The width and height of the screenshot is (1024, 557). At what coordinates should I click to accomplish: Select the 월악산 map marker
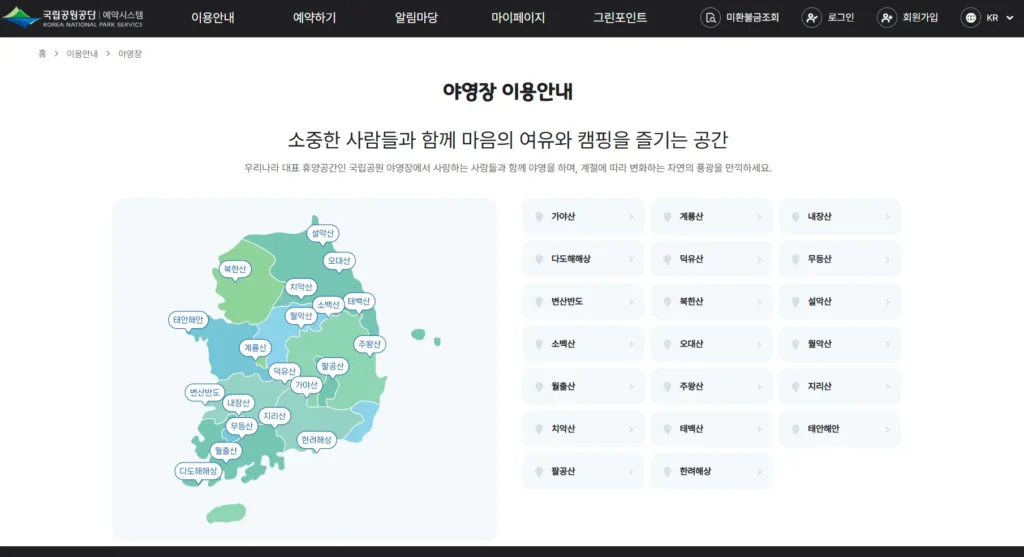[x=300, y=318]
